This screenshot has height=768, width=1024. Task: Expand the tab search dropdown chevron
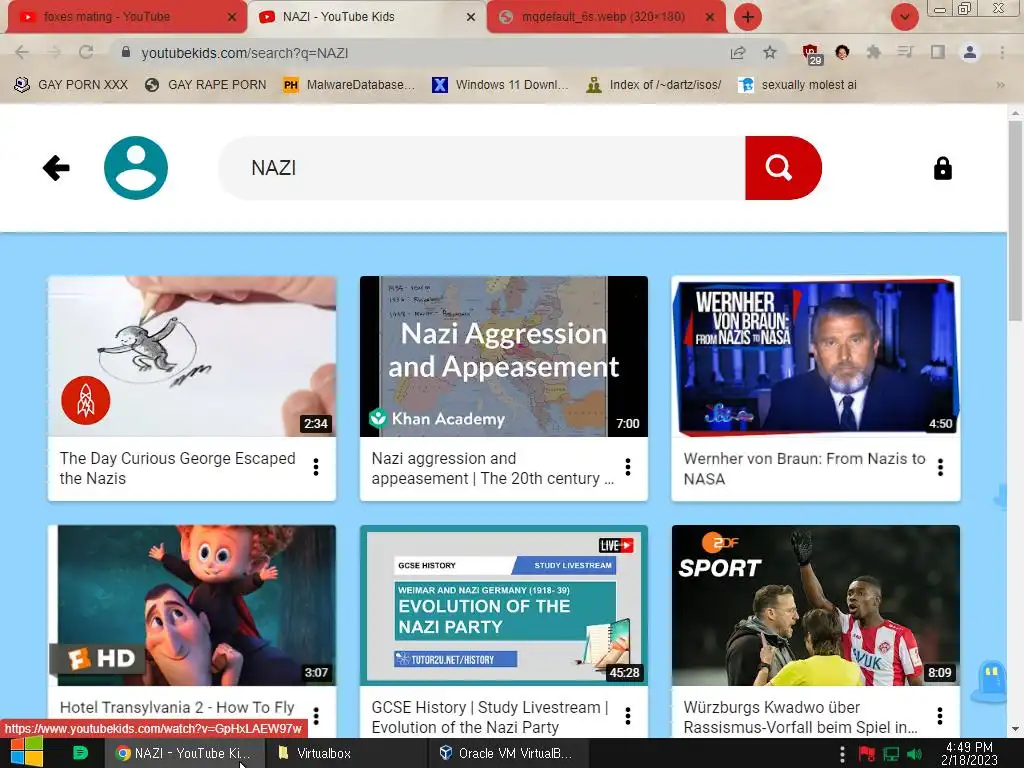pos(904,17)
